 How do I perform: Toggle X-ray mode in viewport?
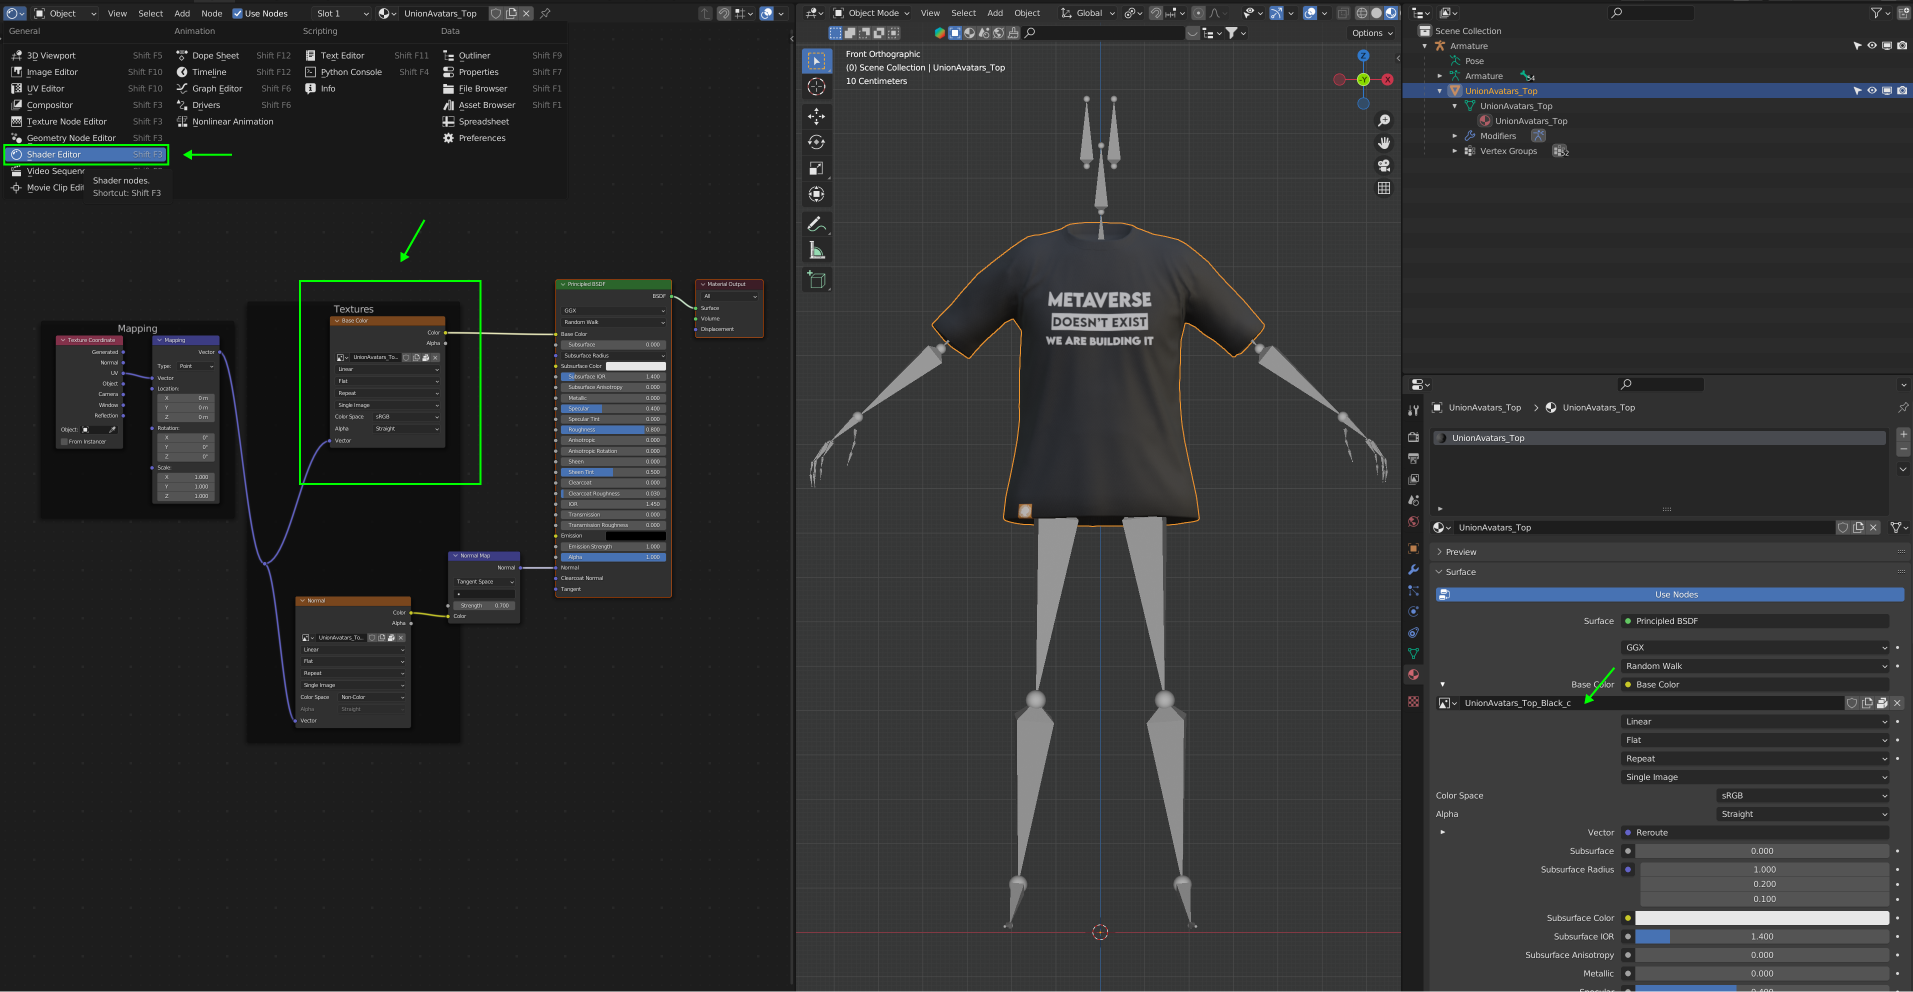[x=1343, y=13]
